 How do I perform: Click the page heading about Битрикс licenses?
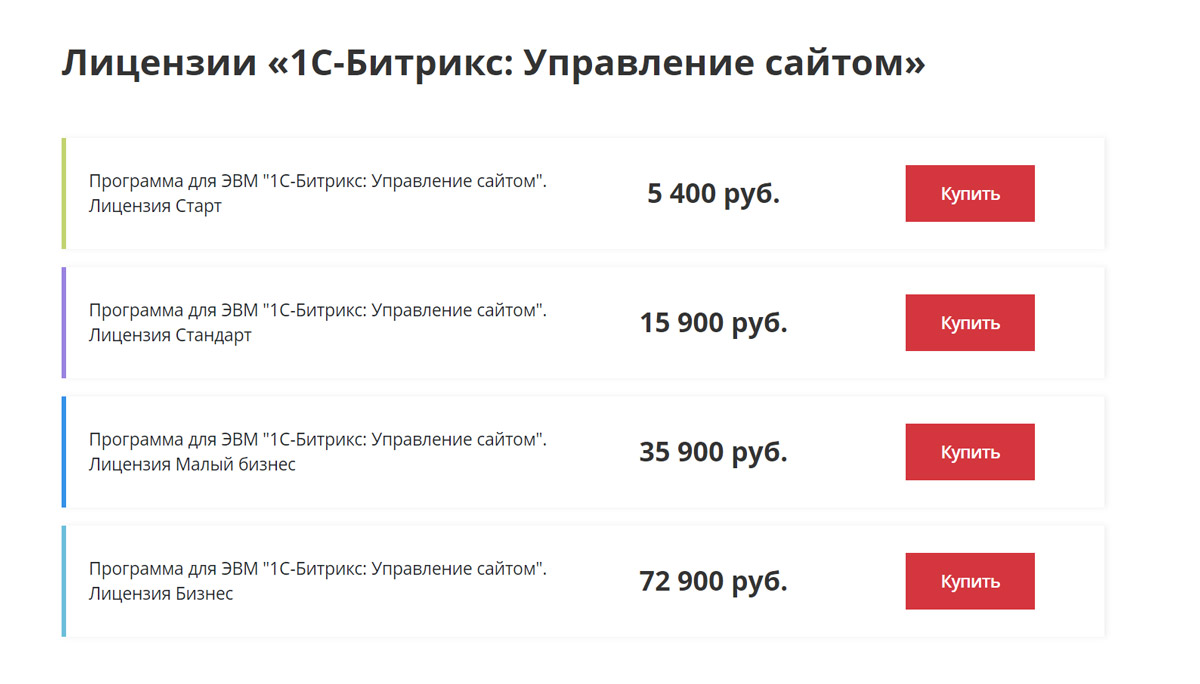pos(493,62)
